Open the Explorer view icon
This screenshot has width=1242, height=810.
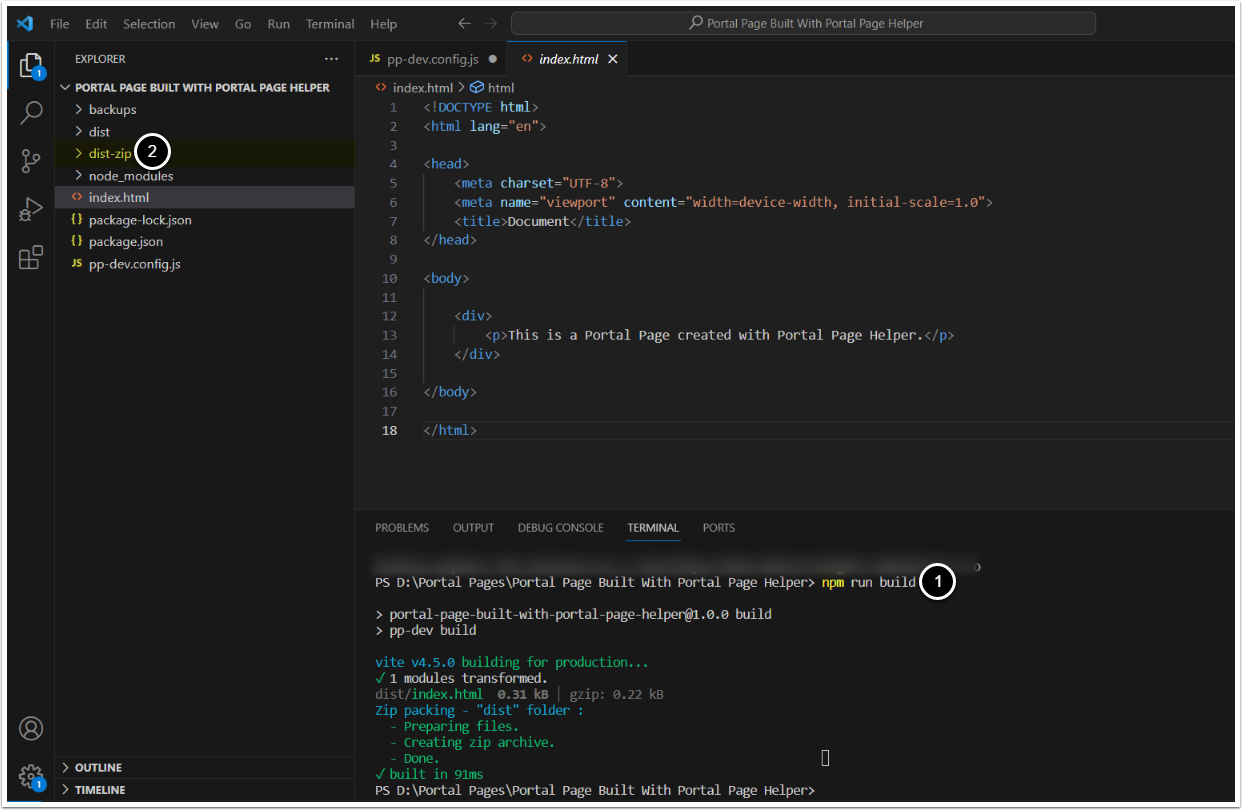[x=31, y=66]
